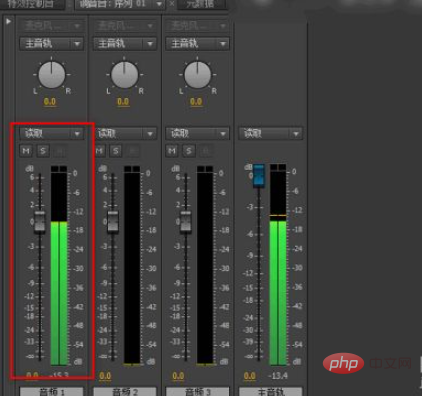Open 音频 3 读取 automation dropdown
This screenshot has width=422, height=396.
click(197, 134)
